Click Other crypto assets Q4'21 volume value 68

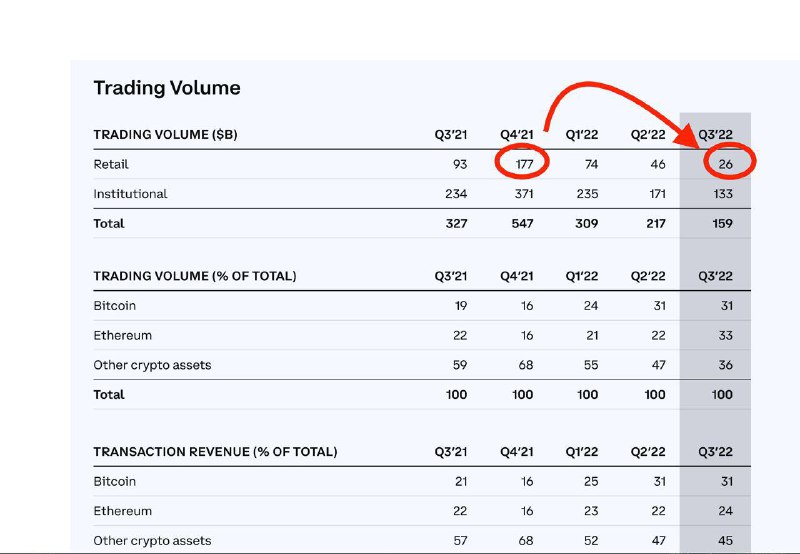(x=526, y=365)
